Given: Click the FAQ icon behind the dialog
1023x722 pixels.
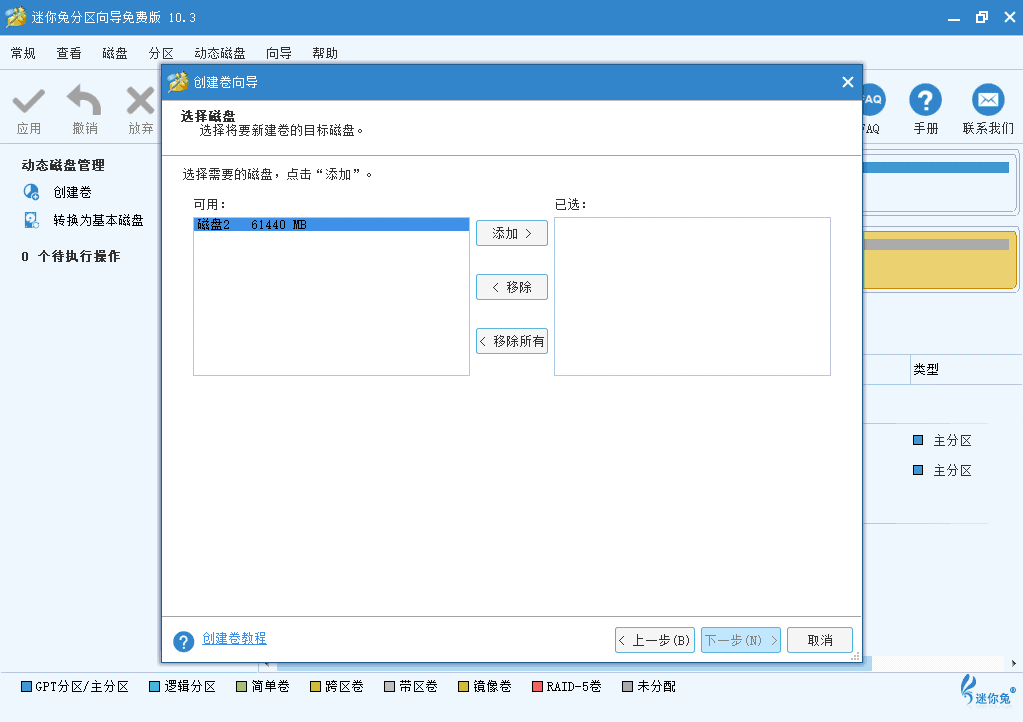Looking at the screenshot, I should (873, 100).
